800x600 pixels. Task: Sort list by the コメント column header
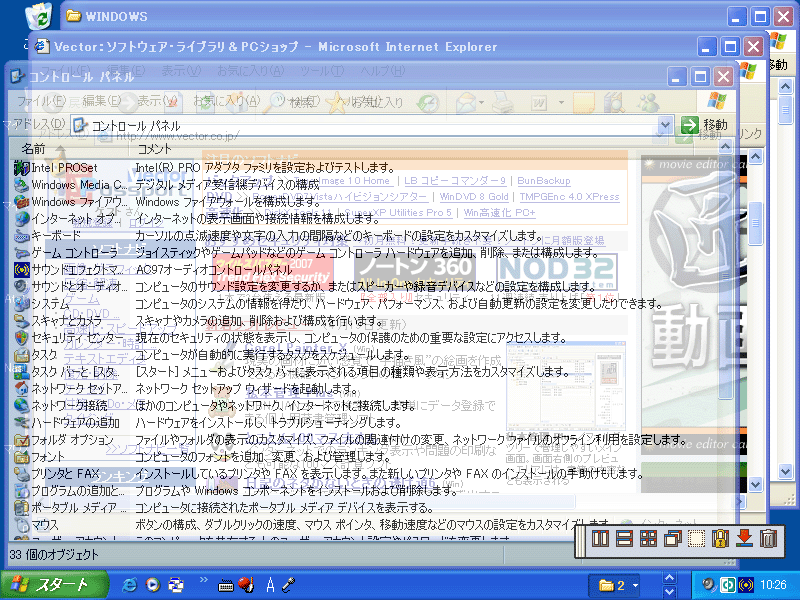(x=154, y=148)
